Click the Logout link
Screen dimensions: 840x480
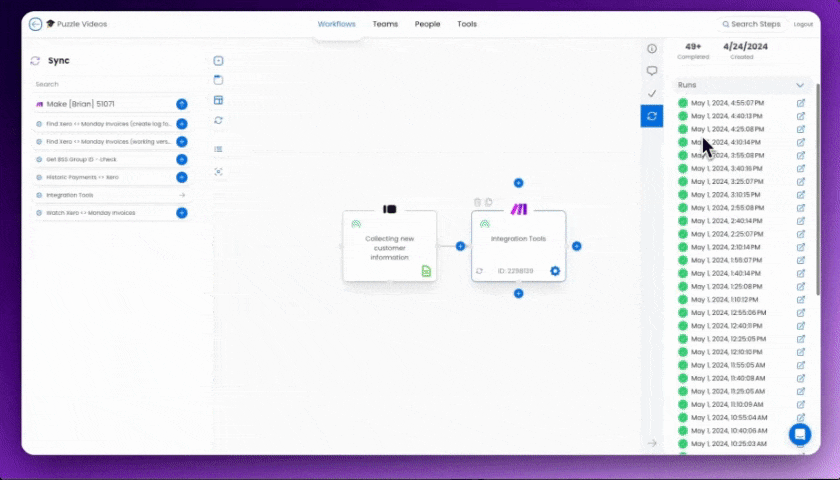pyautogui.click(x=803, y=25)
